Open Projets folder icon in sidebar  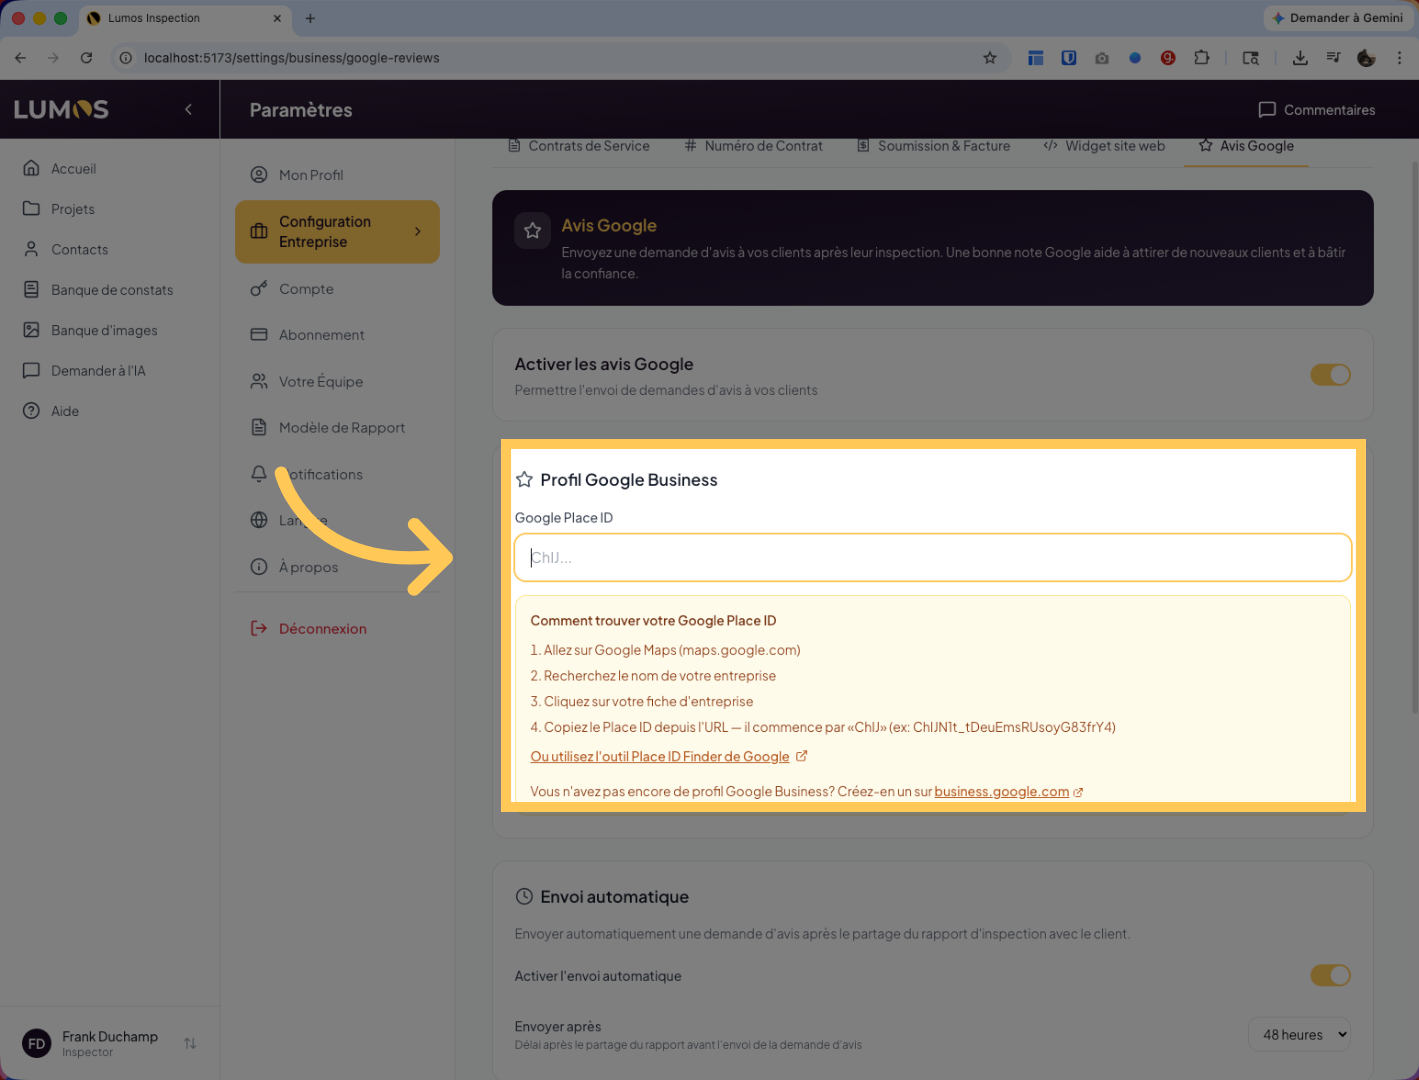[31, 209]
